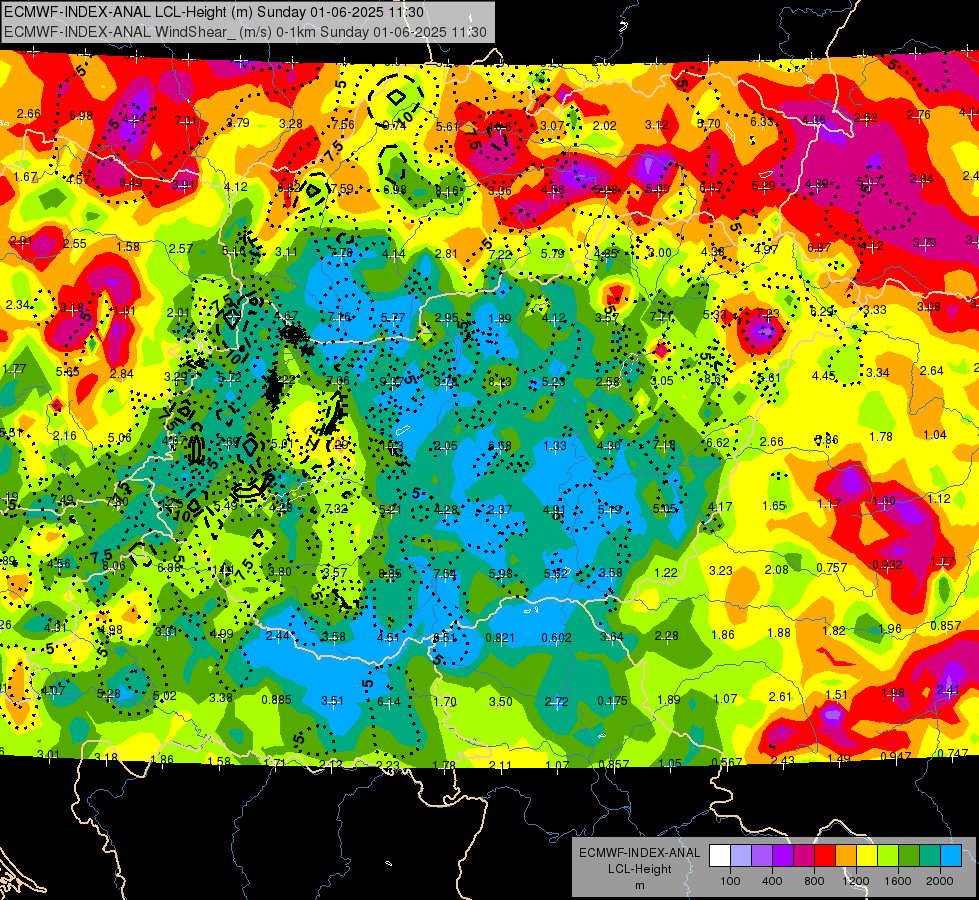Screen dimensions: 979x900
Task: Click the WindShear_ (m/s) 0-1km title line
Action: (x=245, y=32)
